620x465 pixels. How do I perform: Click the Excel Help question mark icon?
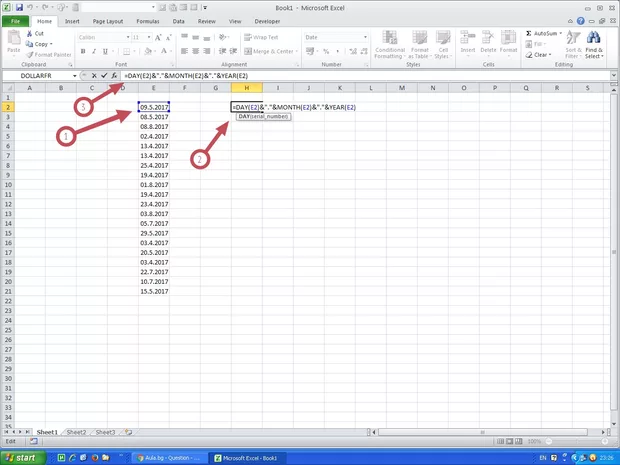click(x=580, y=21)
